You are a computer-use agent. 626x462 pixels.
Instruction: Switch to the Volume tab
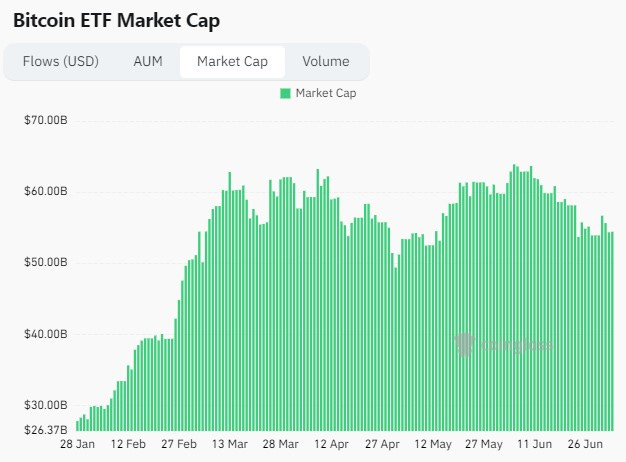[x=326, y=61]
